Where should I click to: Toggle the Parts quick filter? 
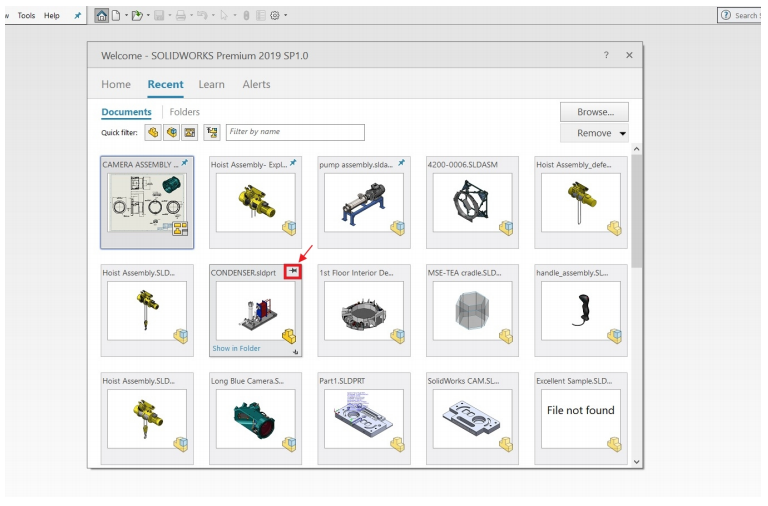click(x=153, y=132)
